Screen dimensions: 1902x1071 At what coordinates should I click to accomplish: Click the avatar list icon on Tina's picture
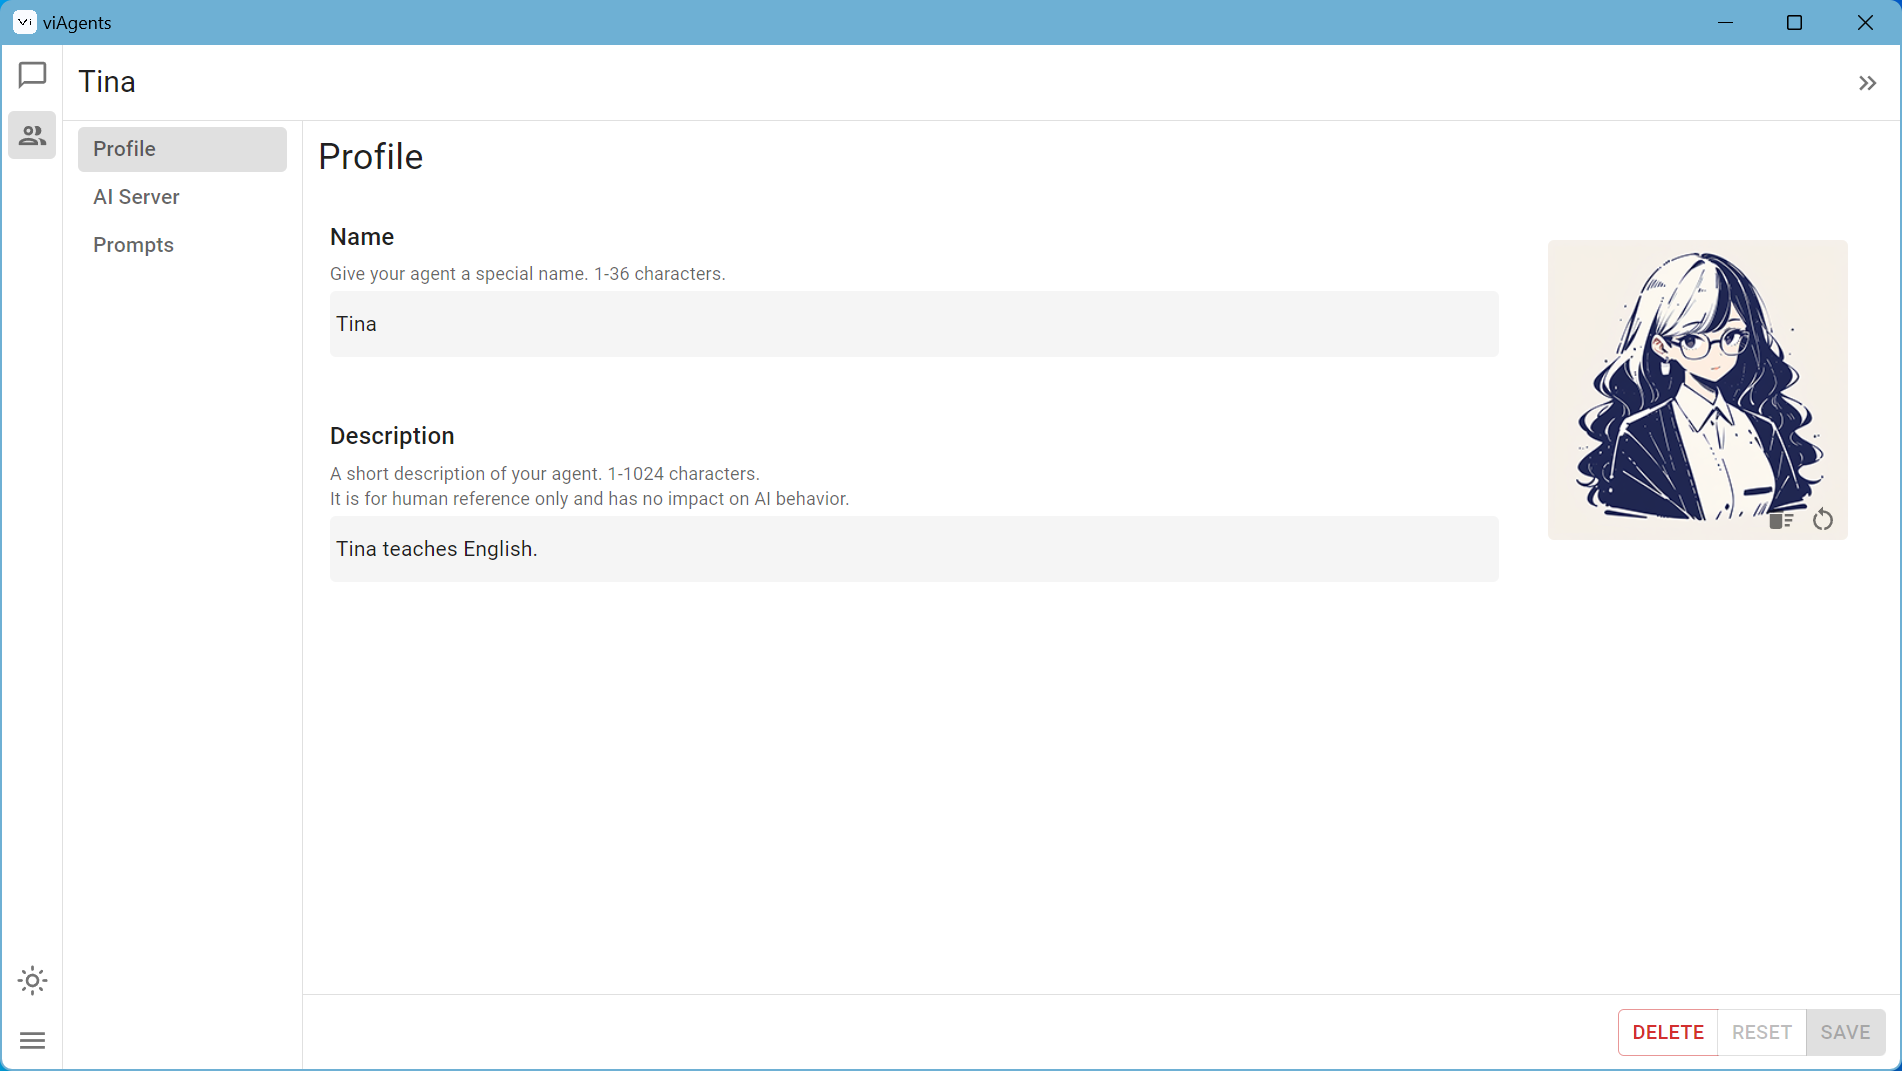(1780, 520)
